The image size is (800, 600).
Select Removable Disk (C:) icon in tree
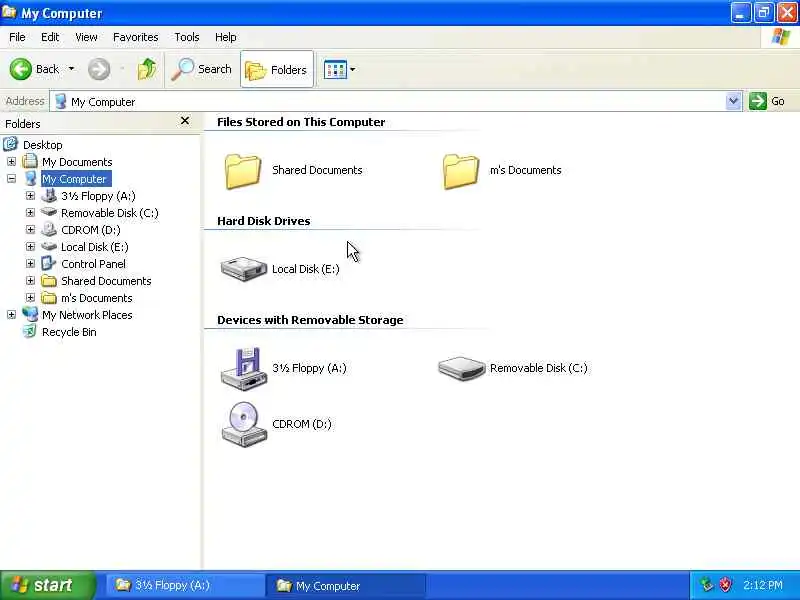49,212
